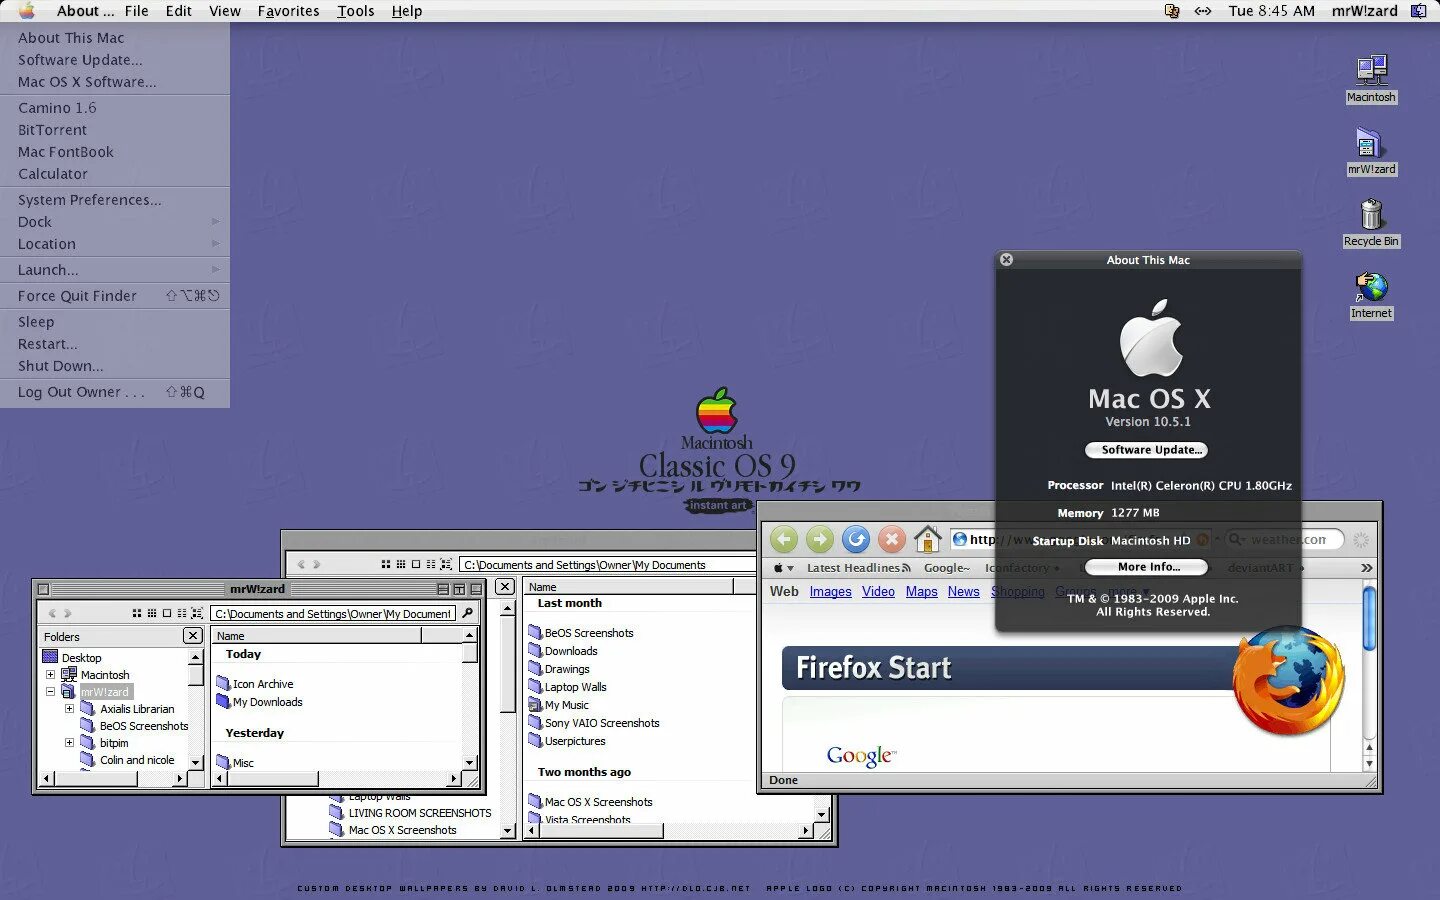
Task: Show more bookmarks via double chevron
Action: coord(1366,568)
